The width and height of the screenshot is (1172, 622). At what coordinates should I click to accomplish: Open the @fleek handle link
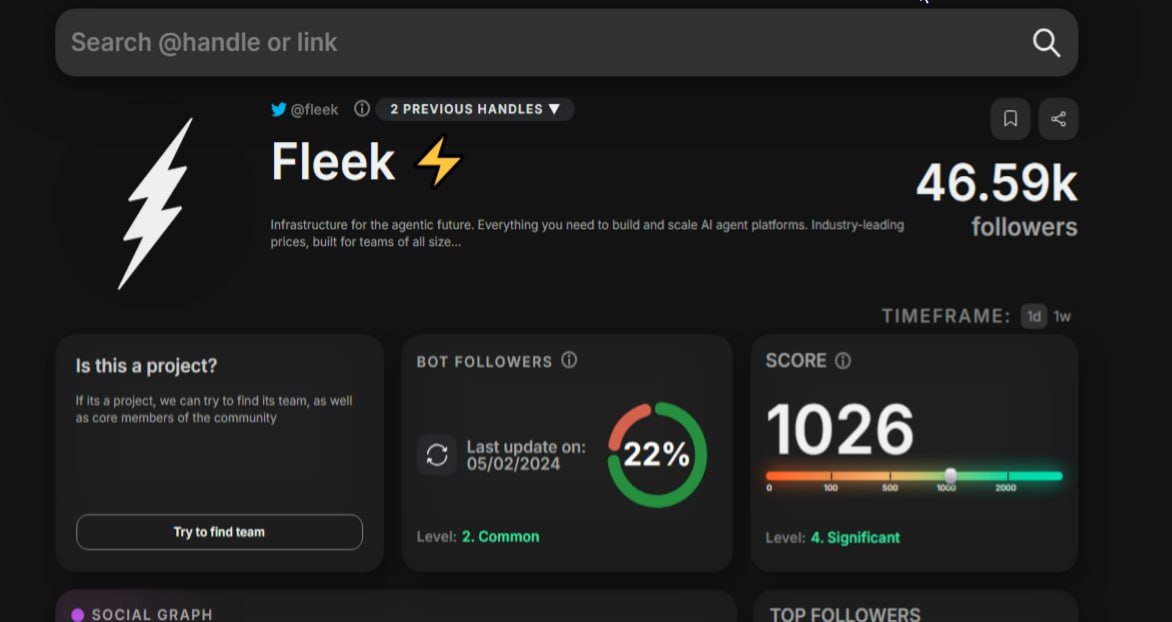pos(314,110)
